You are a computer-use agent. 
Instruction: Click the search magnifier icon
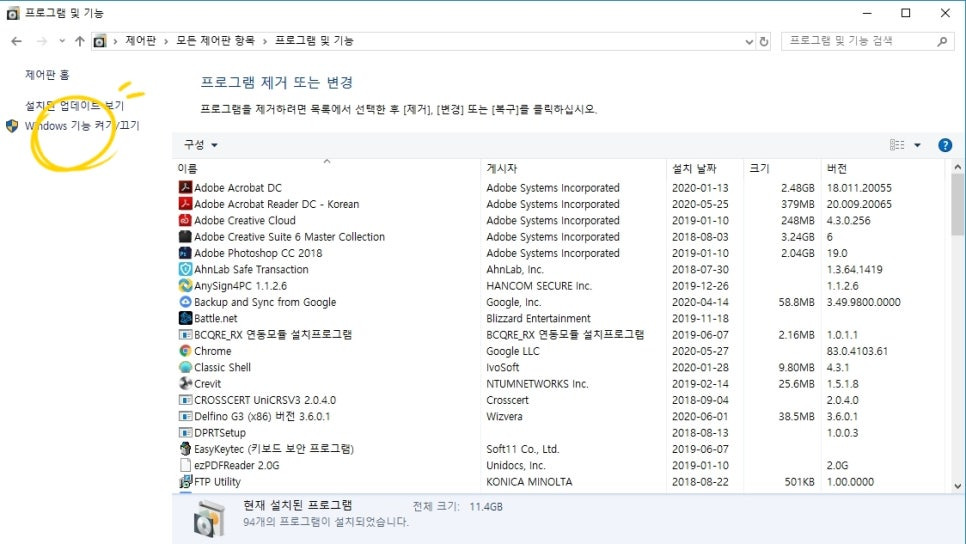click(x=942, y=41)
